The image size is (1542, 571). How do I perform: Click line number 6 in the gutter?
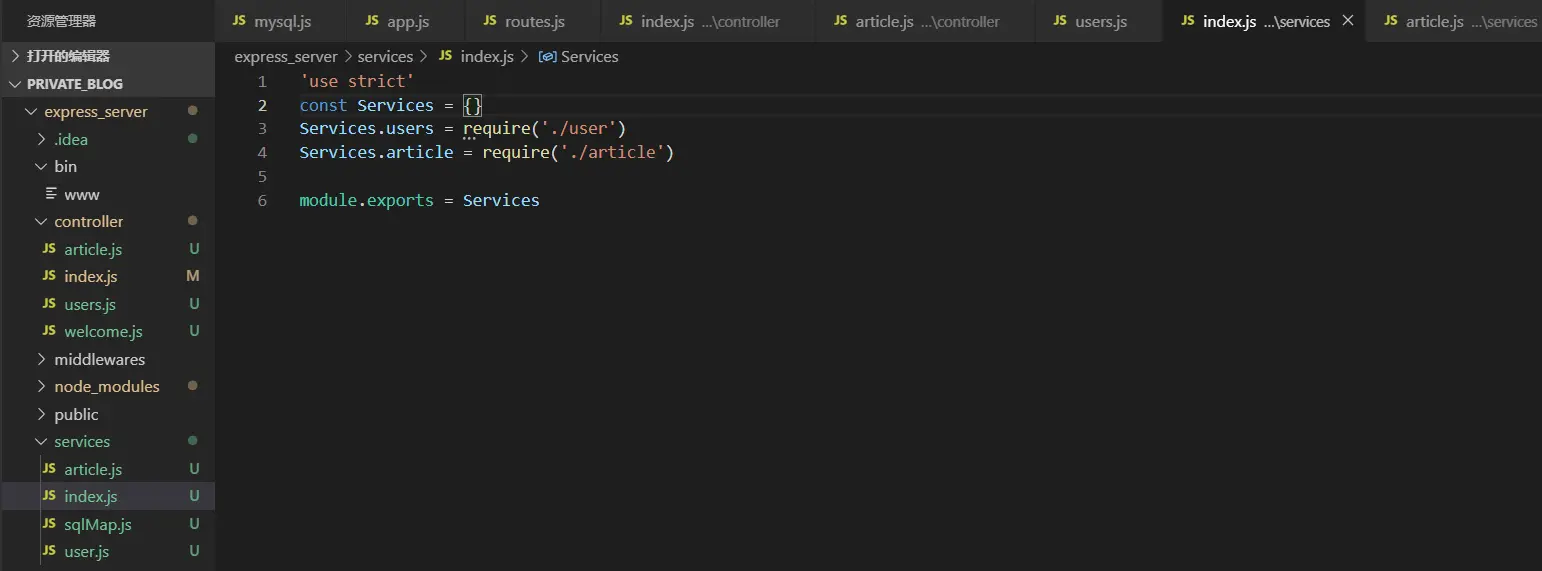[262, 200]
